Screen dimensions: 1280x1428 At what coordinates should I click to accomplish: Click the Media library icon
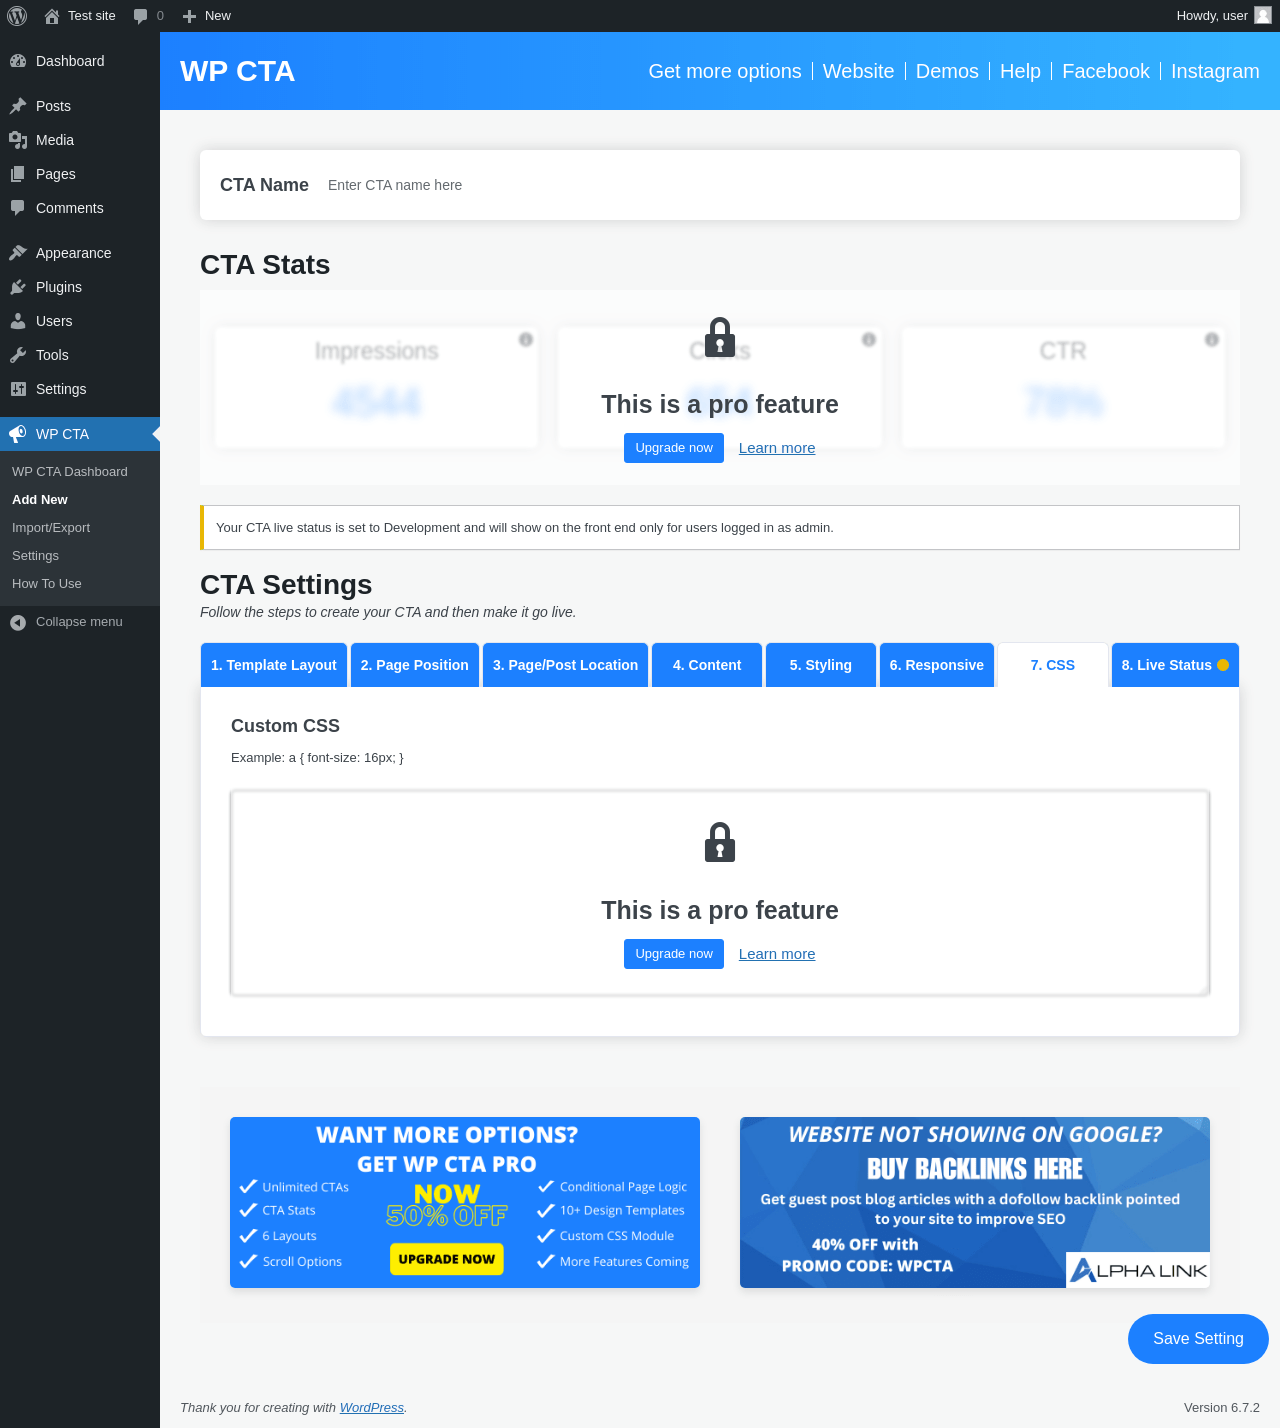[18, 140]
